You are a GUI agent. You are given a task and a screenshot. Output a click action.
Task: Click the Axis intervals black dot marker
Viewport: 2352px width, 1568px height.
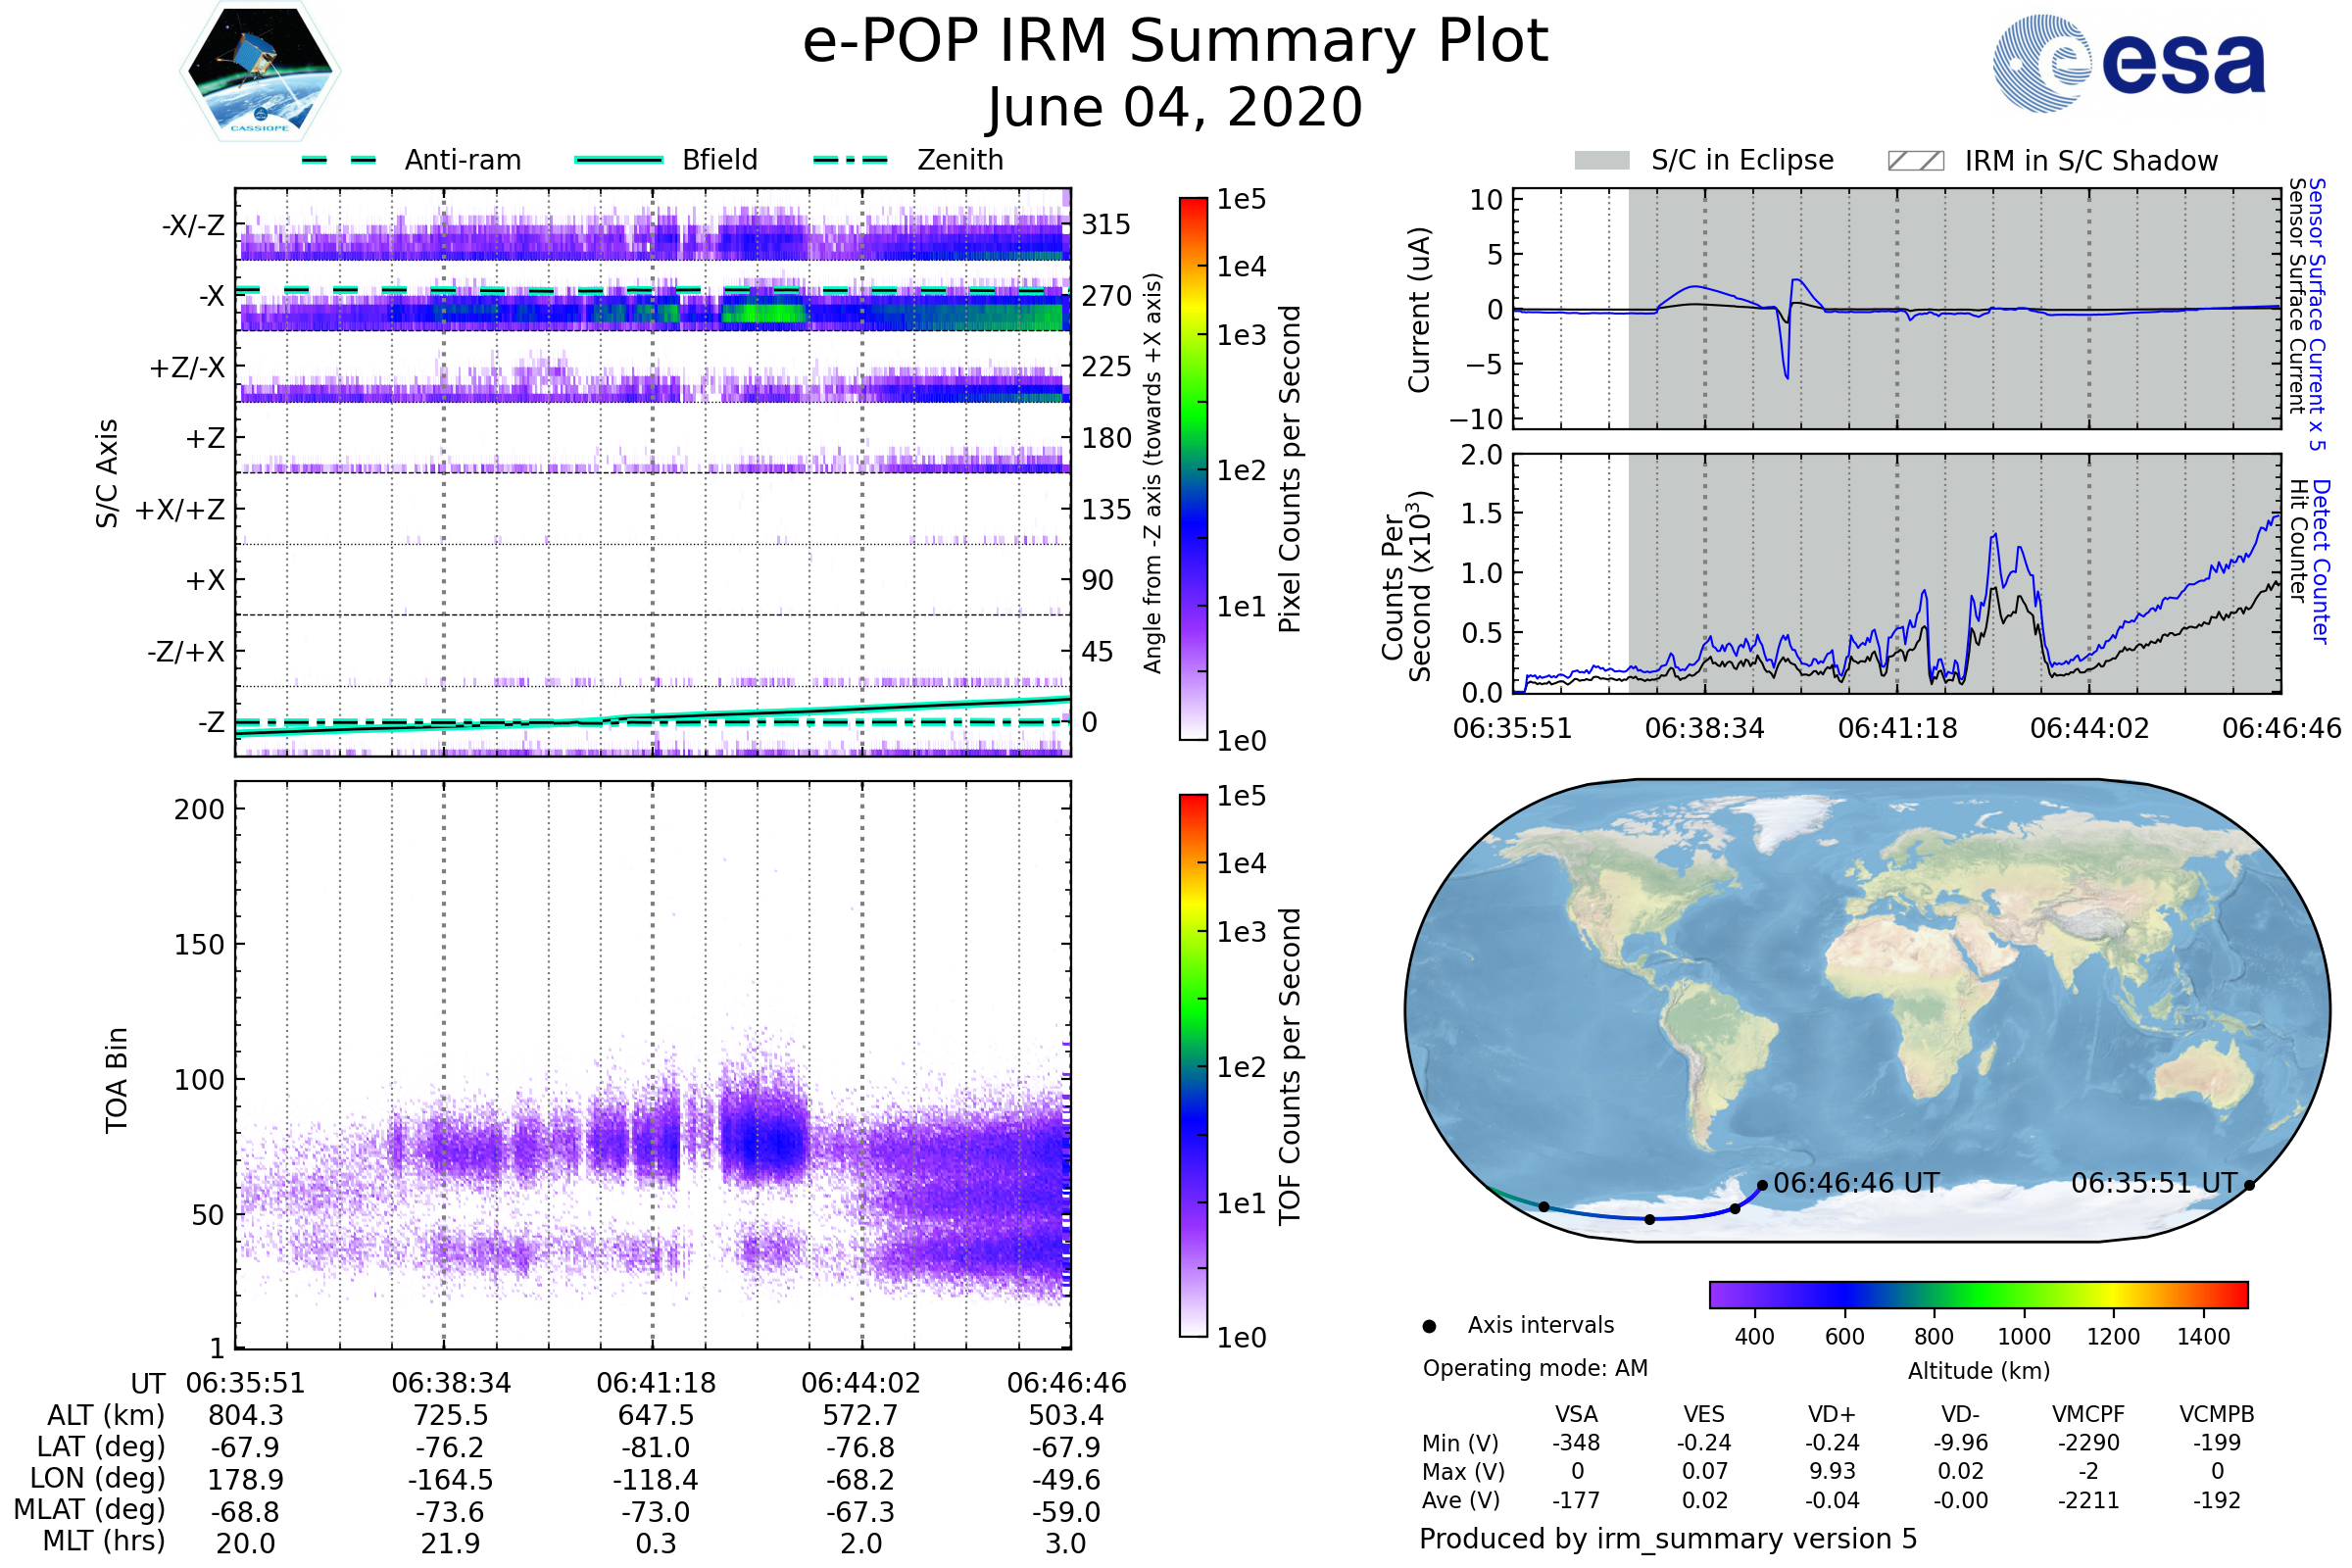coord(1430,1327)
